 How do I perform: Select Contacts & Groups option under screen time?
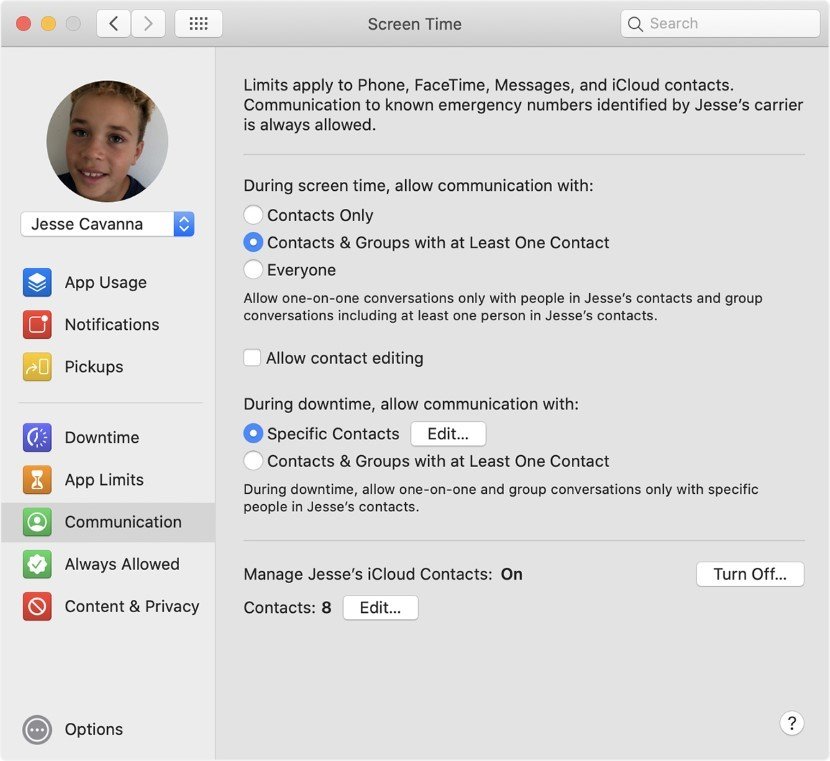(253, 242)
